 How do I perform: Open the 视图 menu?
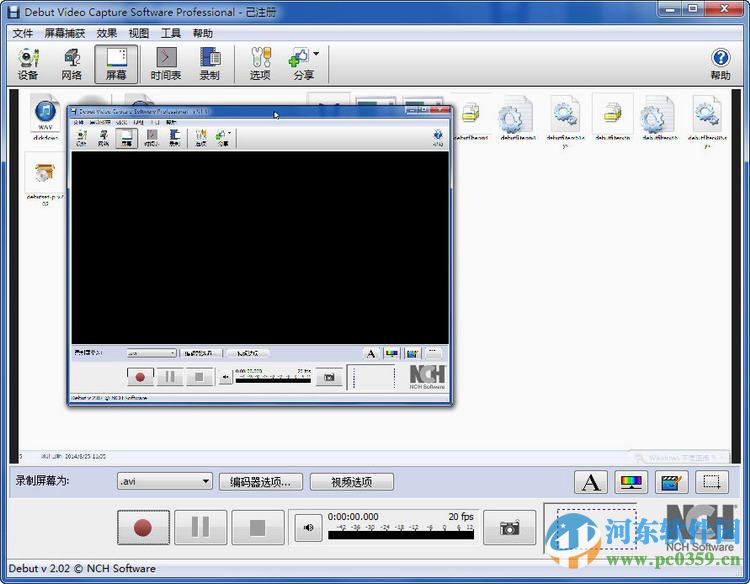[x=139, y=33]
